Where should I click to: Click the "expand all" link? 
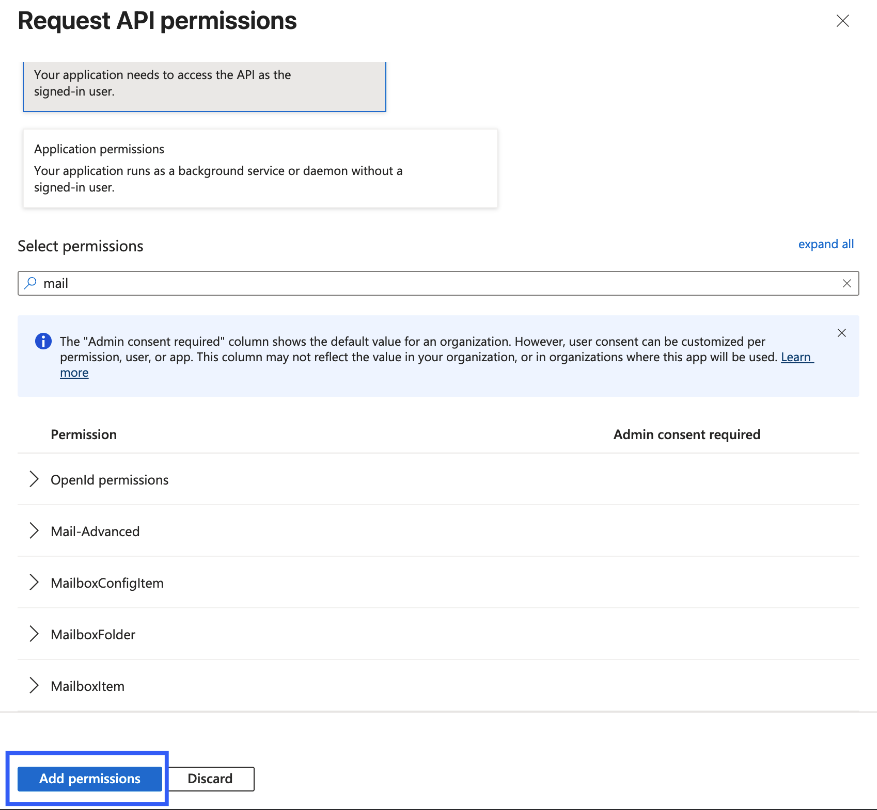(x=825, y=244)
